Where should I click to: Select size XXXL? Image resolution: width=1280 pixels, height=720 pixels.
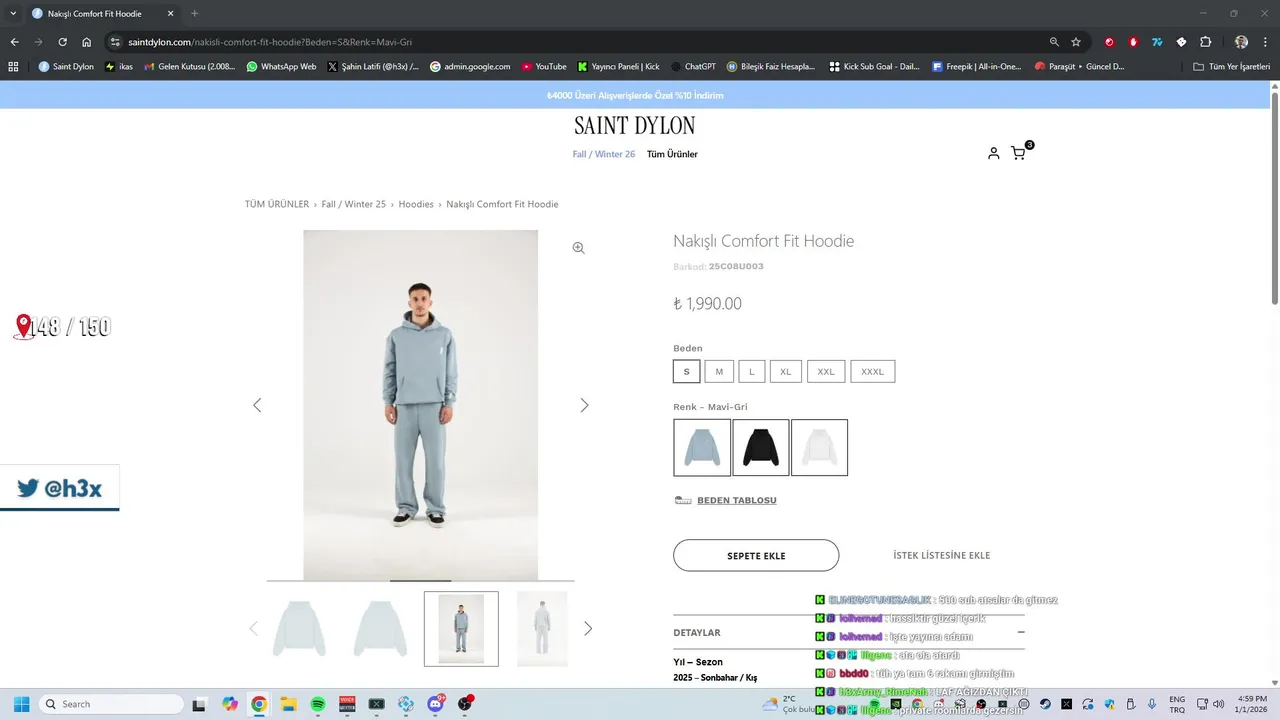(873, 371)
